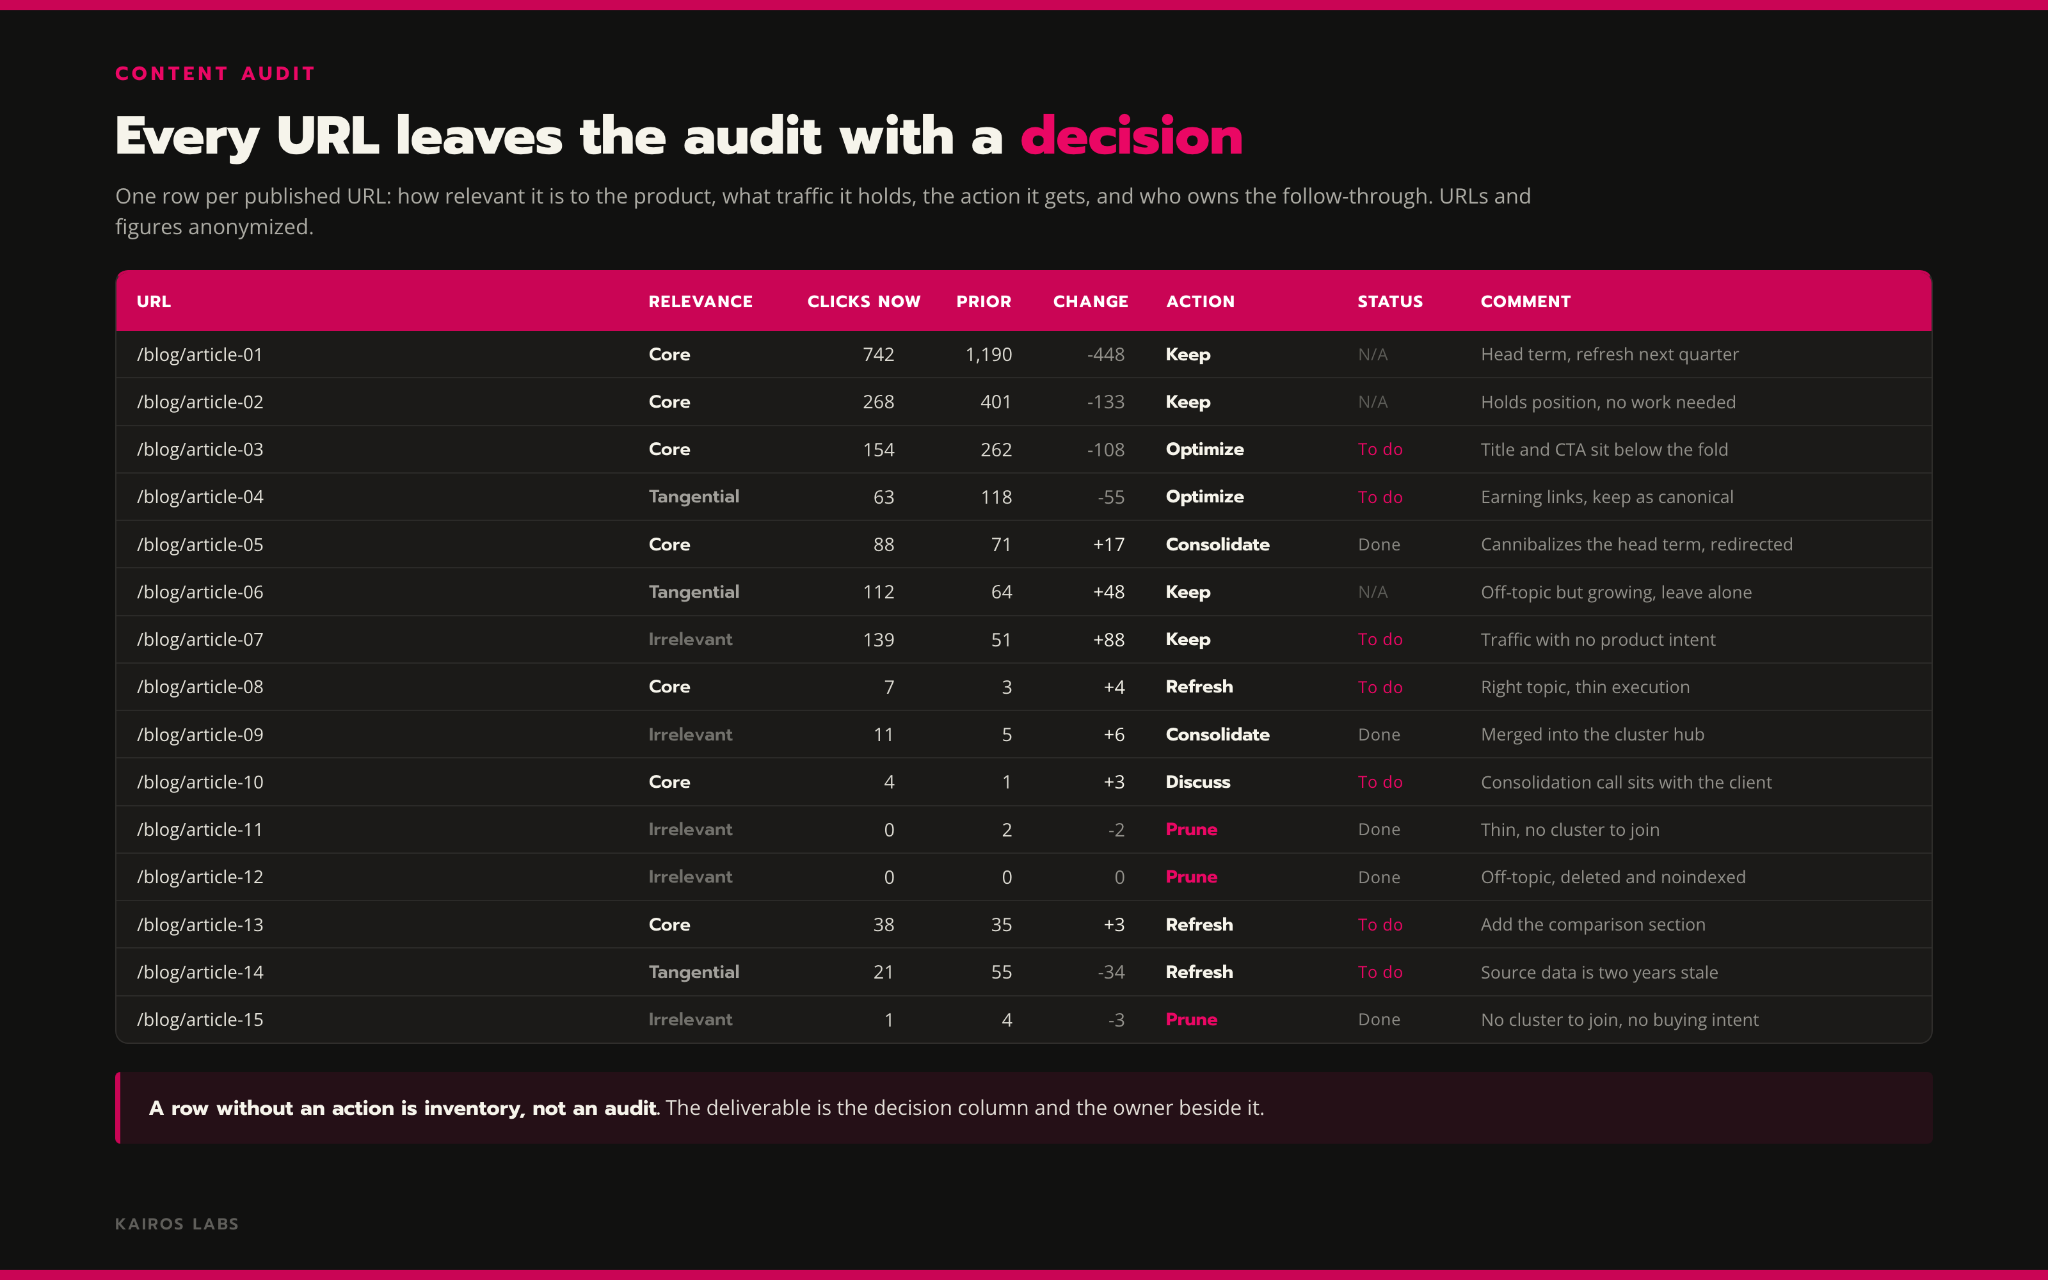
Task: Click the pink word decision in the heading
Action: coord(1131,135)
